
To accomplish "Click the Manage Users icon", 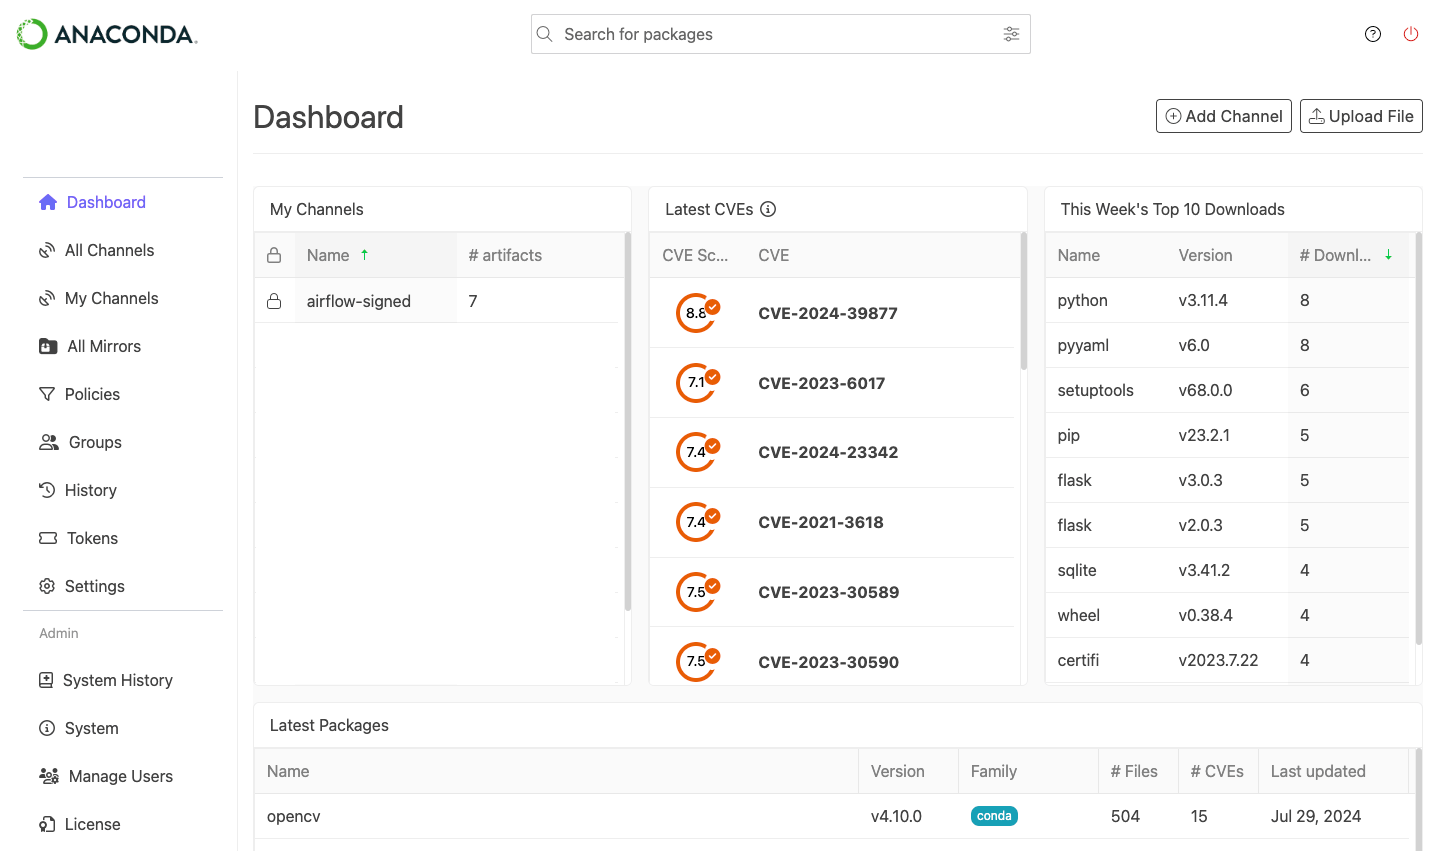I will click(49, 776).
